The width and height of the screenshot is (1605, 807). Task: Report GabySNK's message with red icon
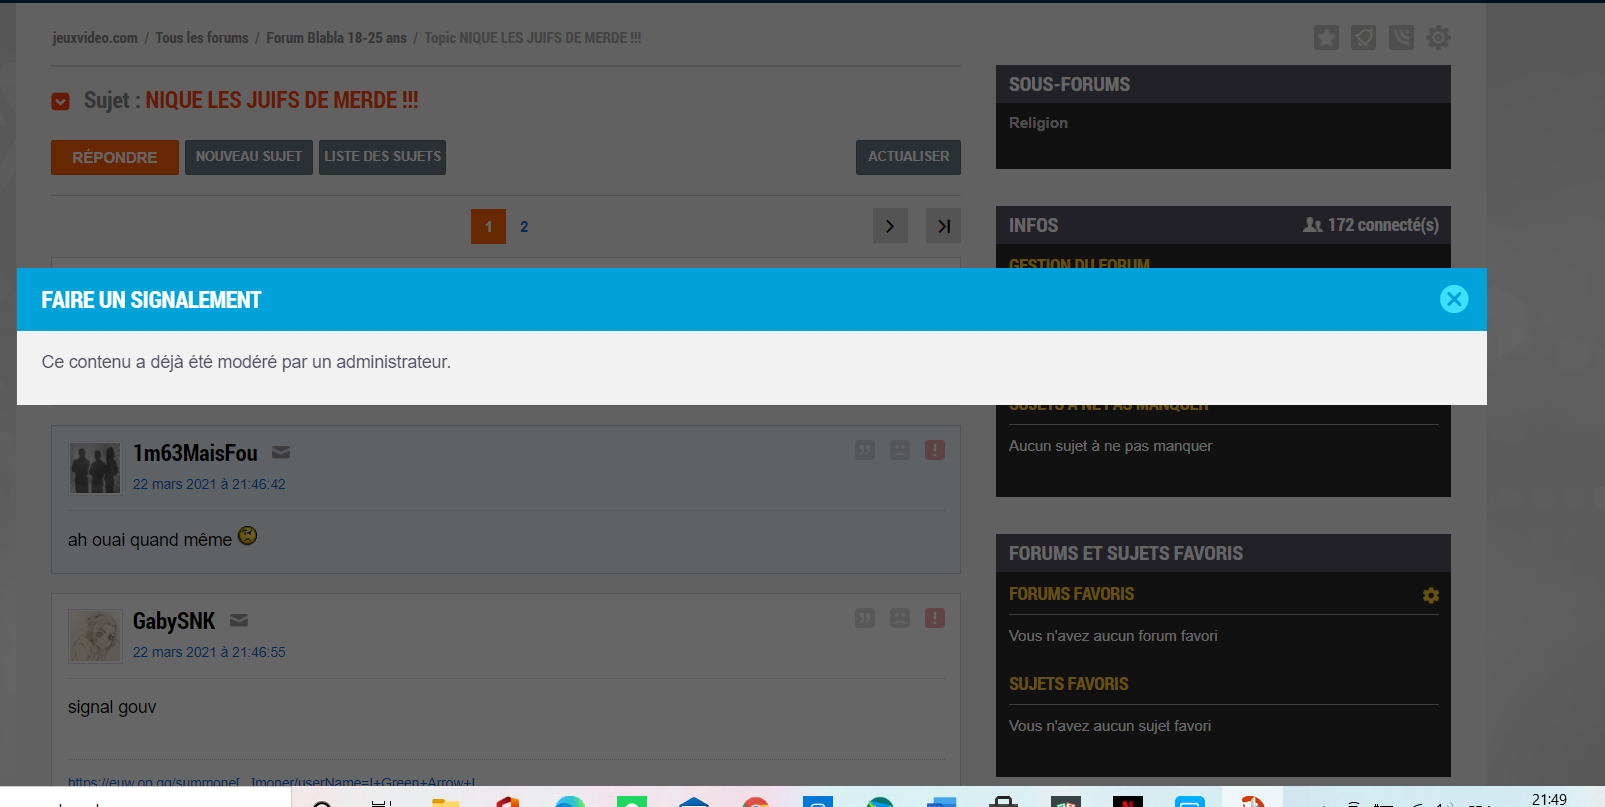(x=935, y=618)
